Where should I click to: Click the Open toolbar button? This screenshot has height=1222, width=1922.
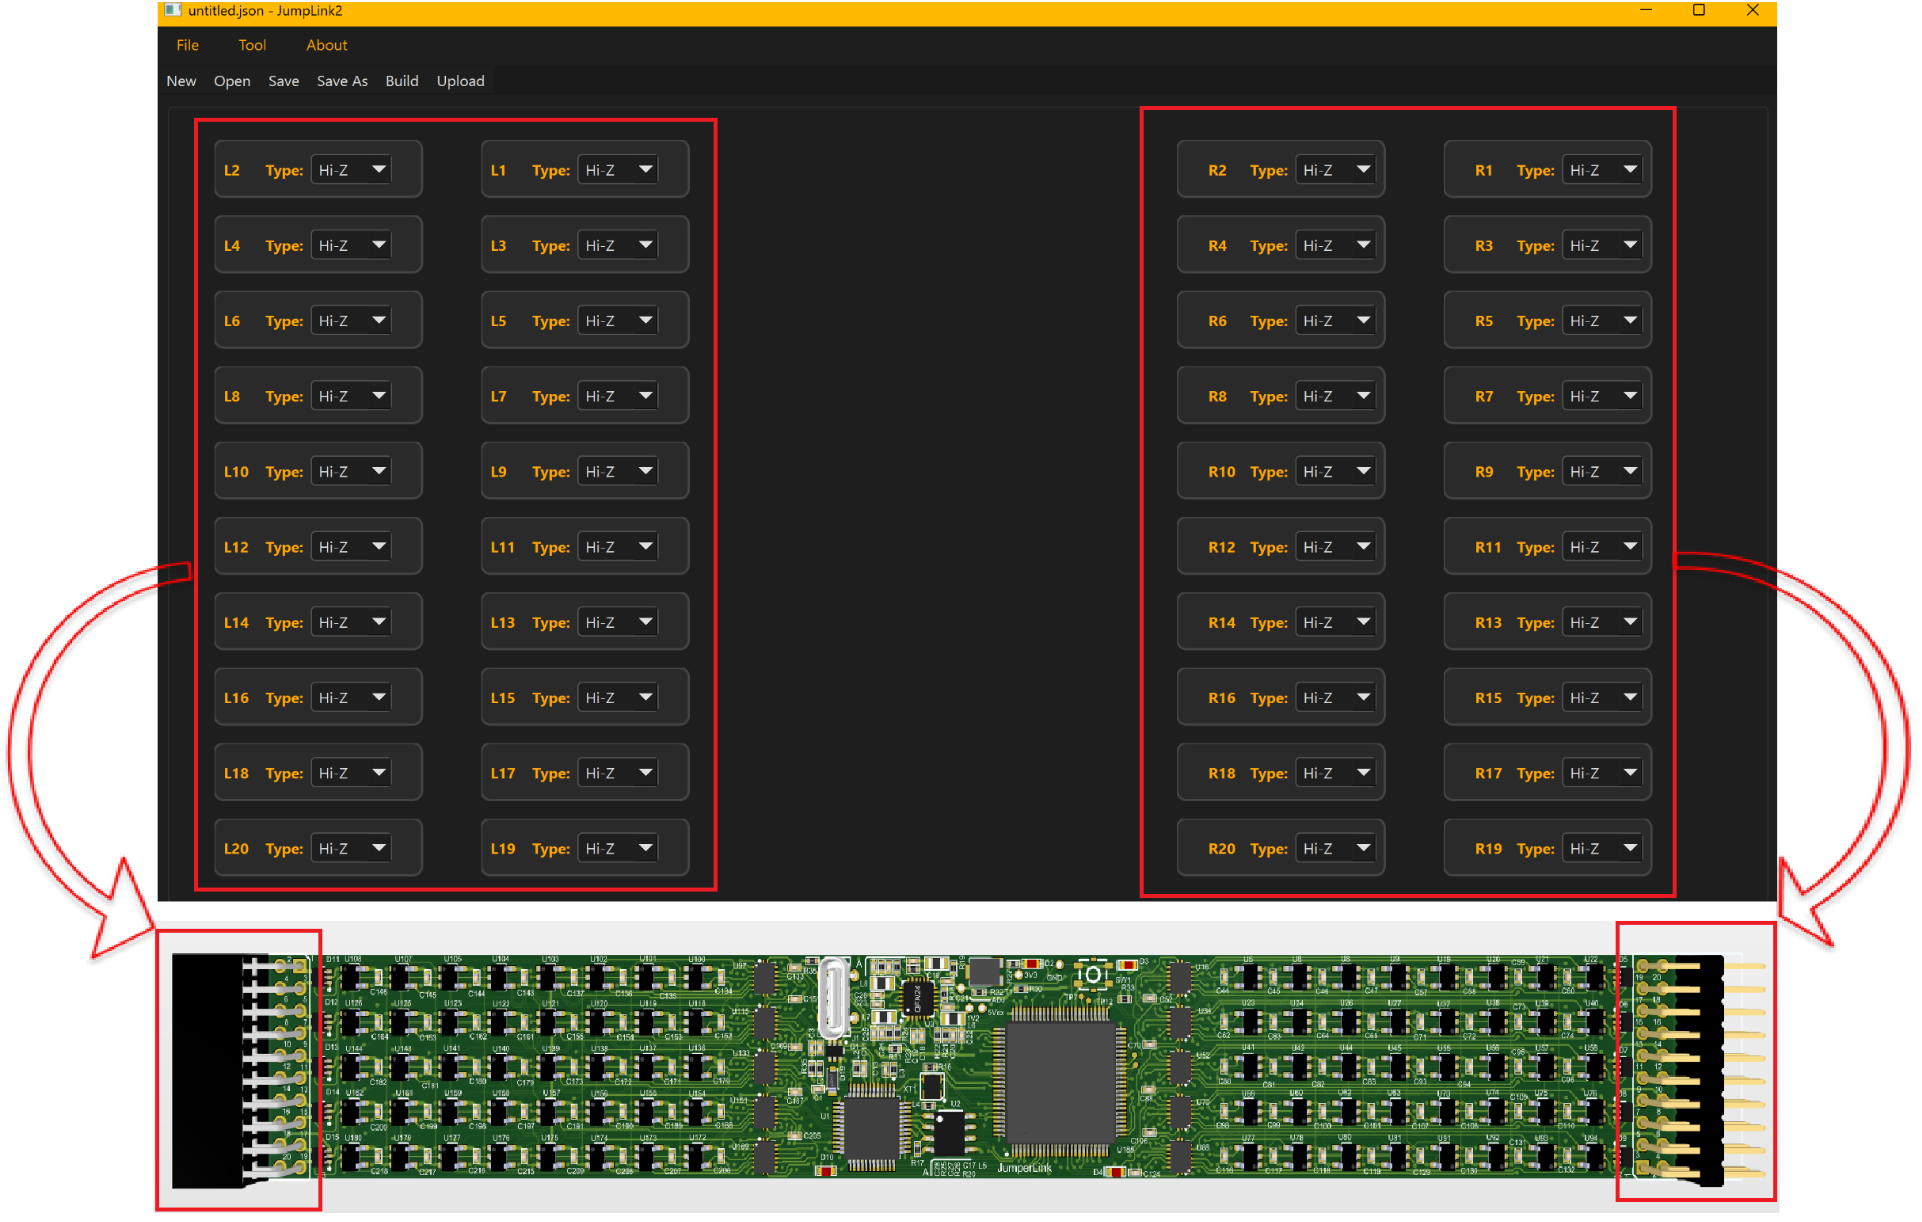click(x=232, y=81)
